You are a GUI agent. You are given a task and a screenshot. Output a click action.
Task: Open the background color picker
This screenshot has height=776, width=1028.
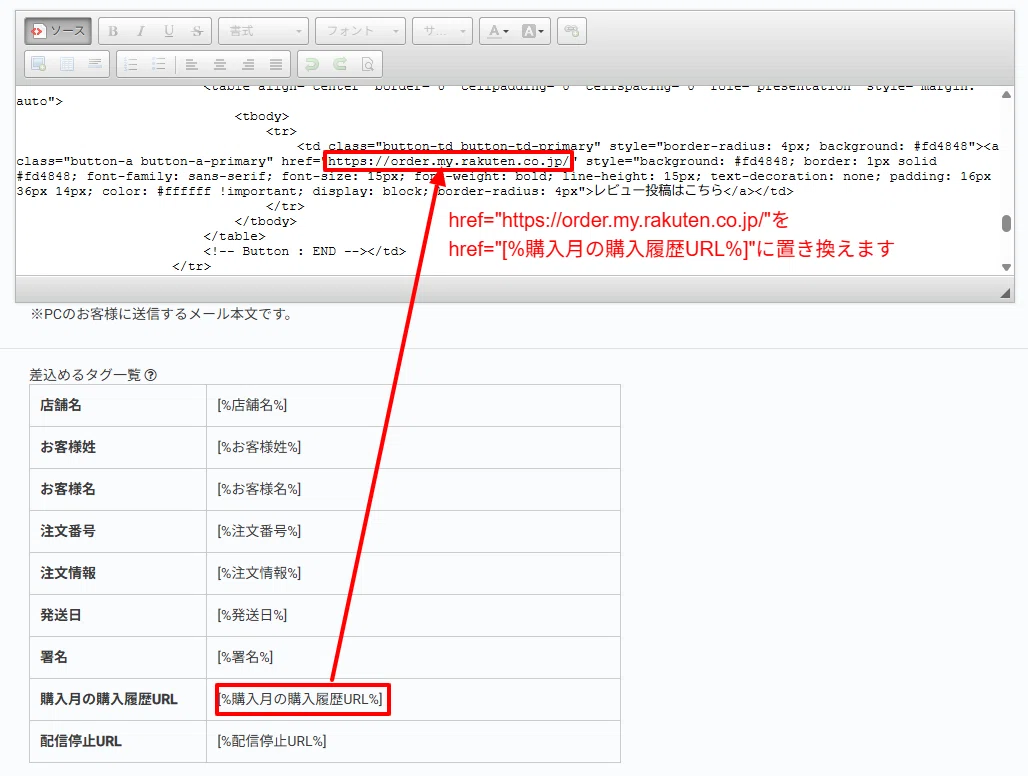pos(532,31)
